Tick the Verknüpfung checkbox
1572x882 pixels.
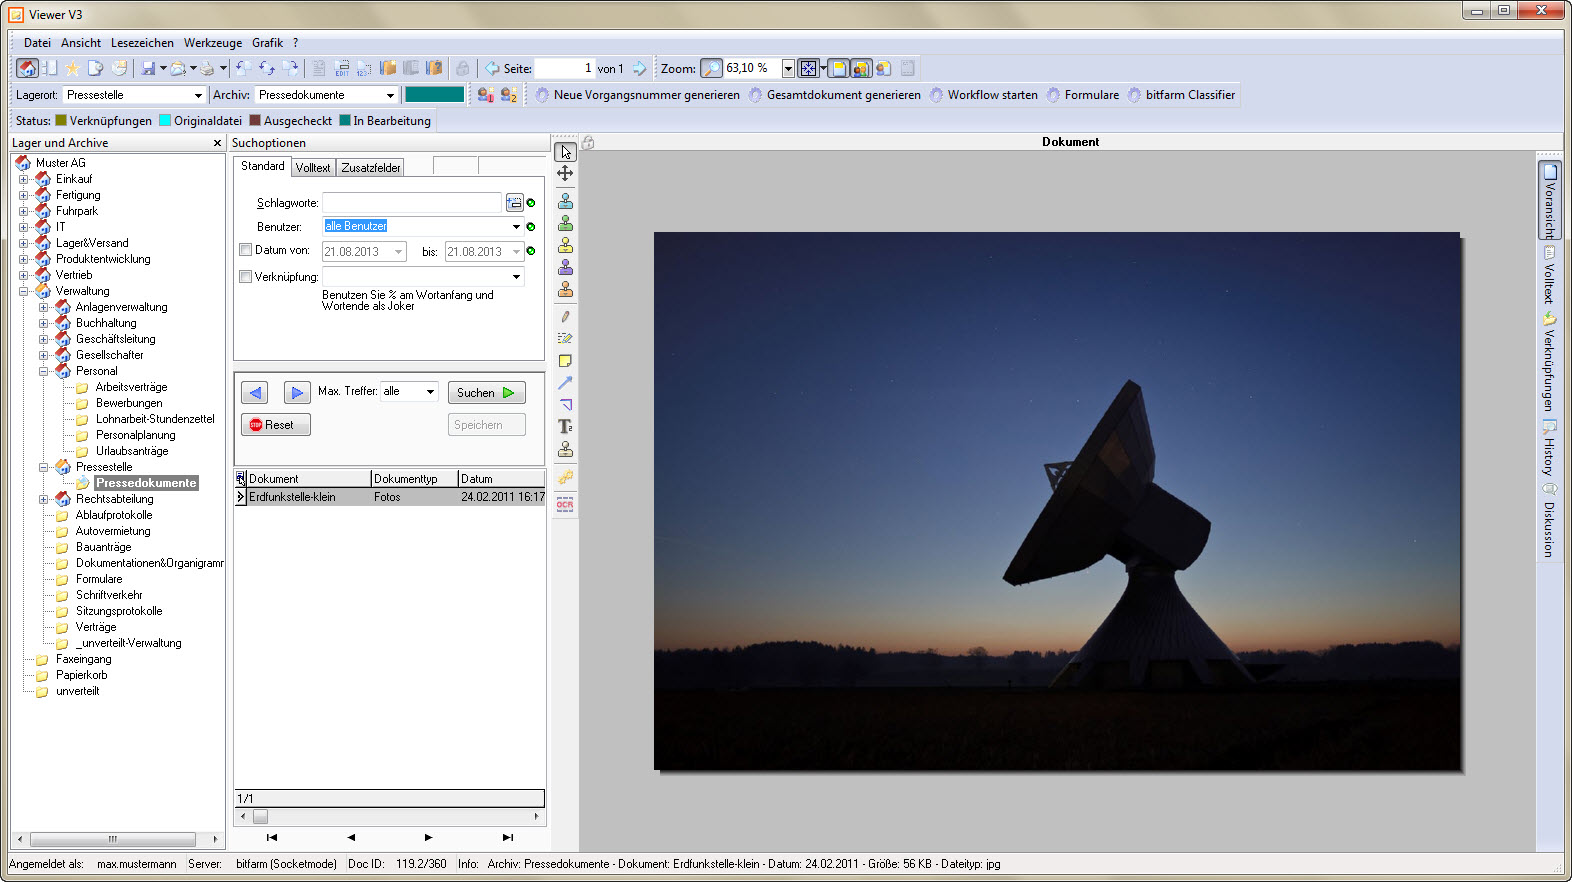click(x=245, y=277)
